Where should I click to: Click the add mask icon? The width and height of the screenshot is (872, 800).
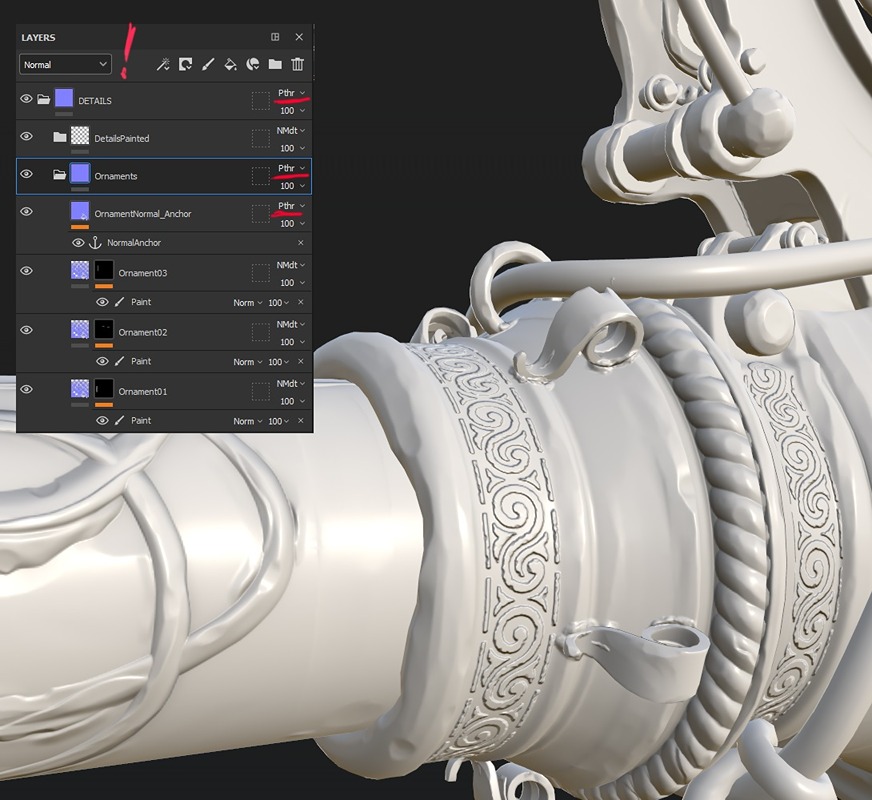point(185,64)
